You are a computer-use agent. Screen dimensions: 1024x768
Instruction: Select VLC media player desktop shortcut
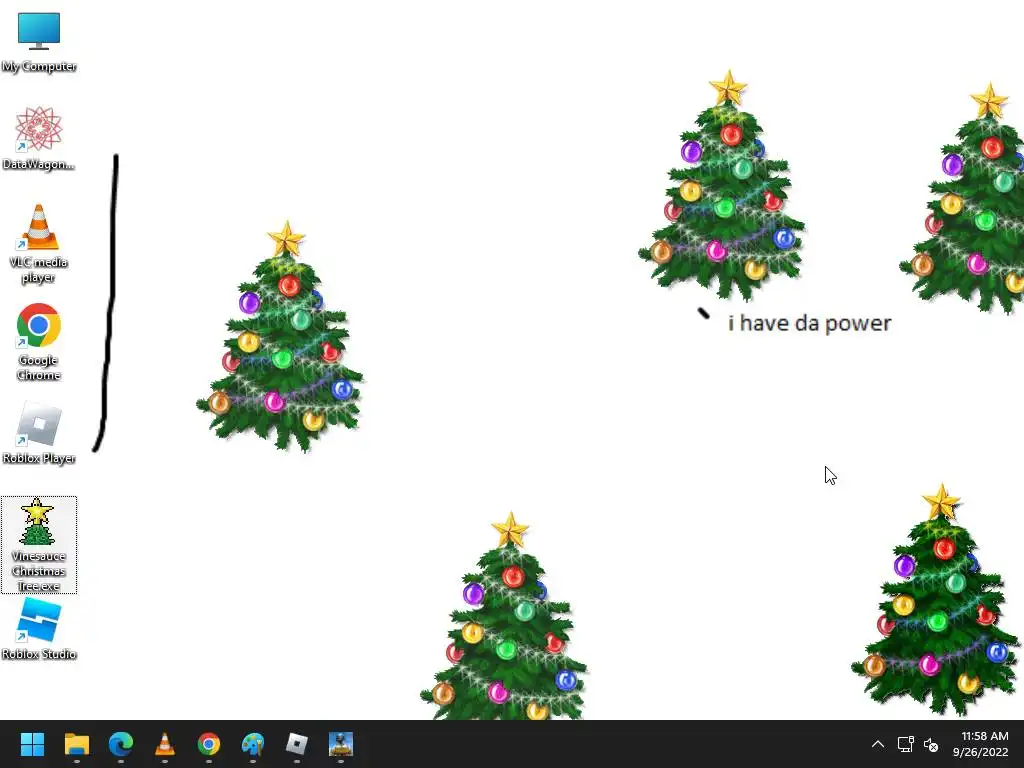pos(39,243)
